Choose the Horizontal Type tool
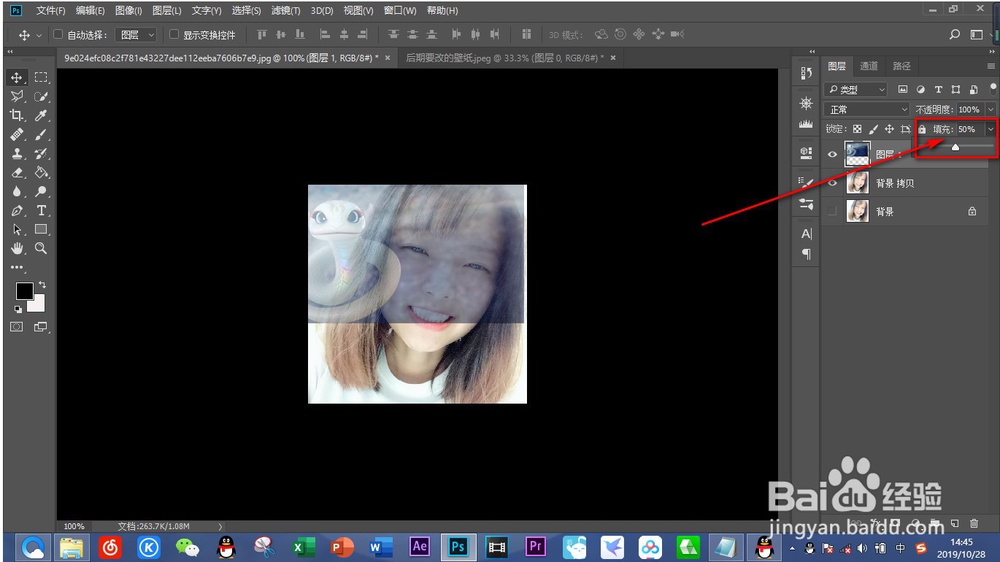1000x562 pixels. click(x=41, y=211)
